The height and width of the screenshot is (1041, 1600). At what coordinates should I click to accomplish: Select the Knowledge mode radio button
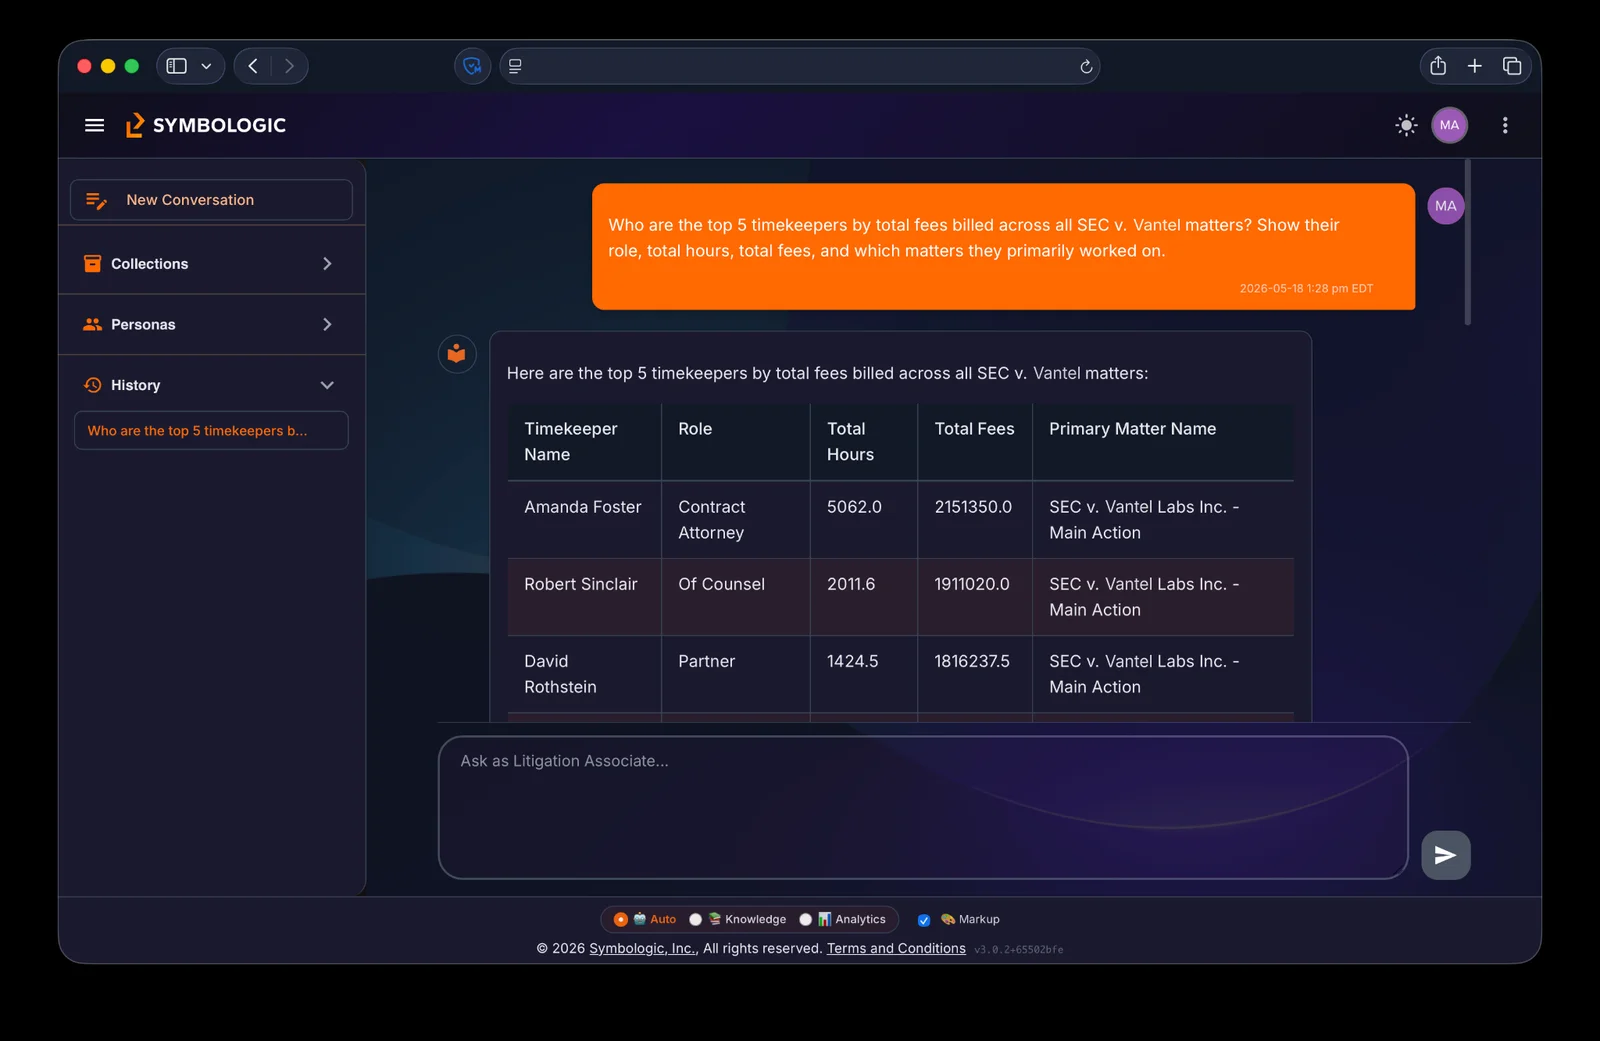click(x=696, y=919)
